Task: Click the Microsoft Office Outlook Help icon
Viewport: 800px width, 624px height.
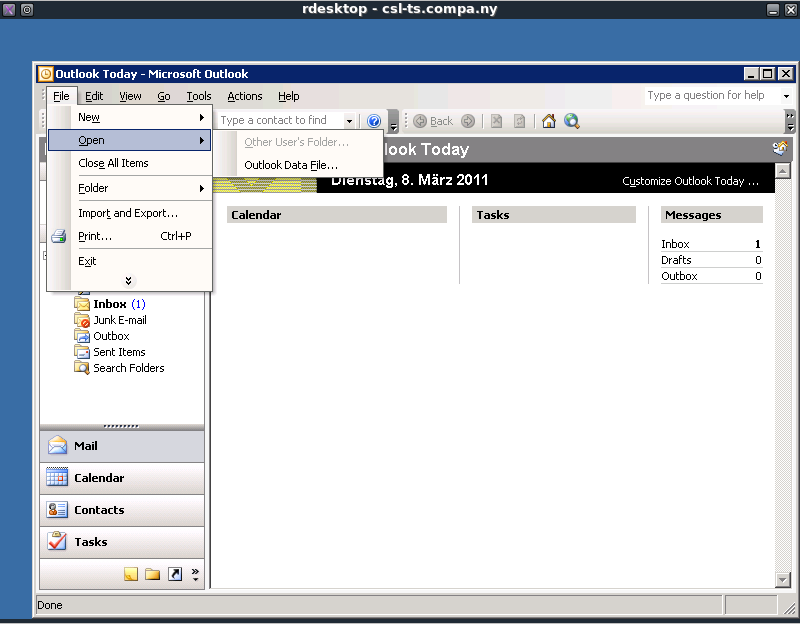Action: tap(374, 121)
